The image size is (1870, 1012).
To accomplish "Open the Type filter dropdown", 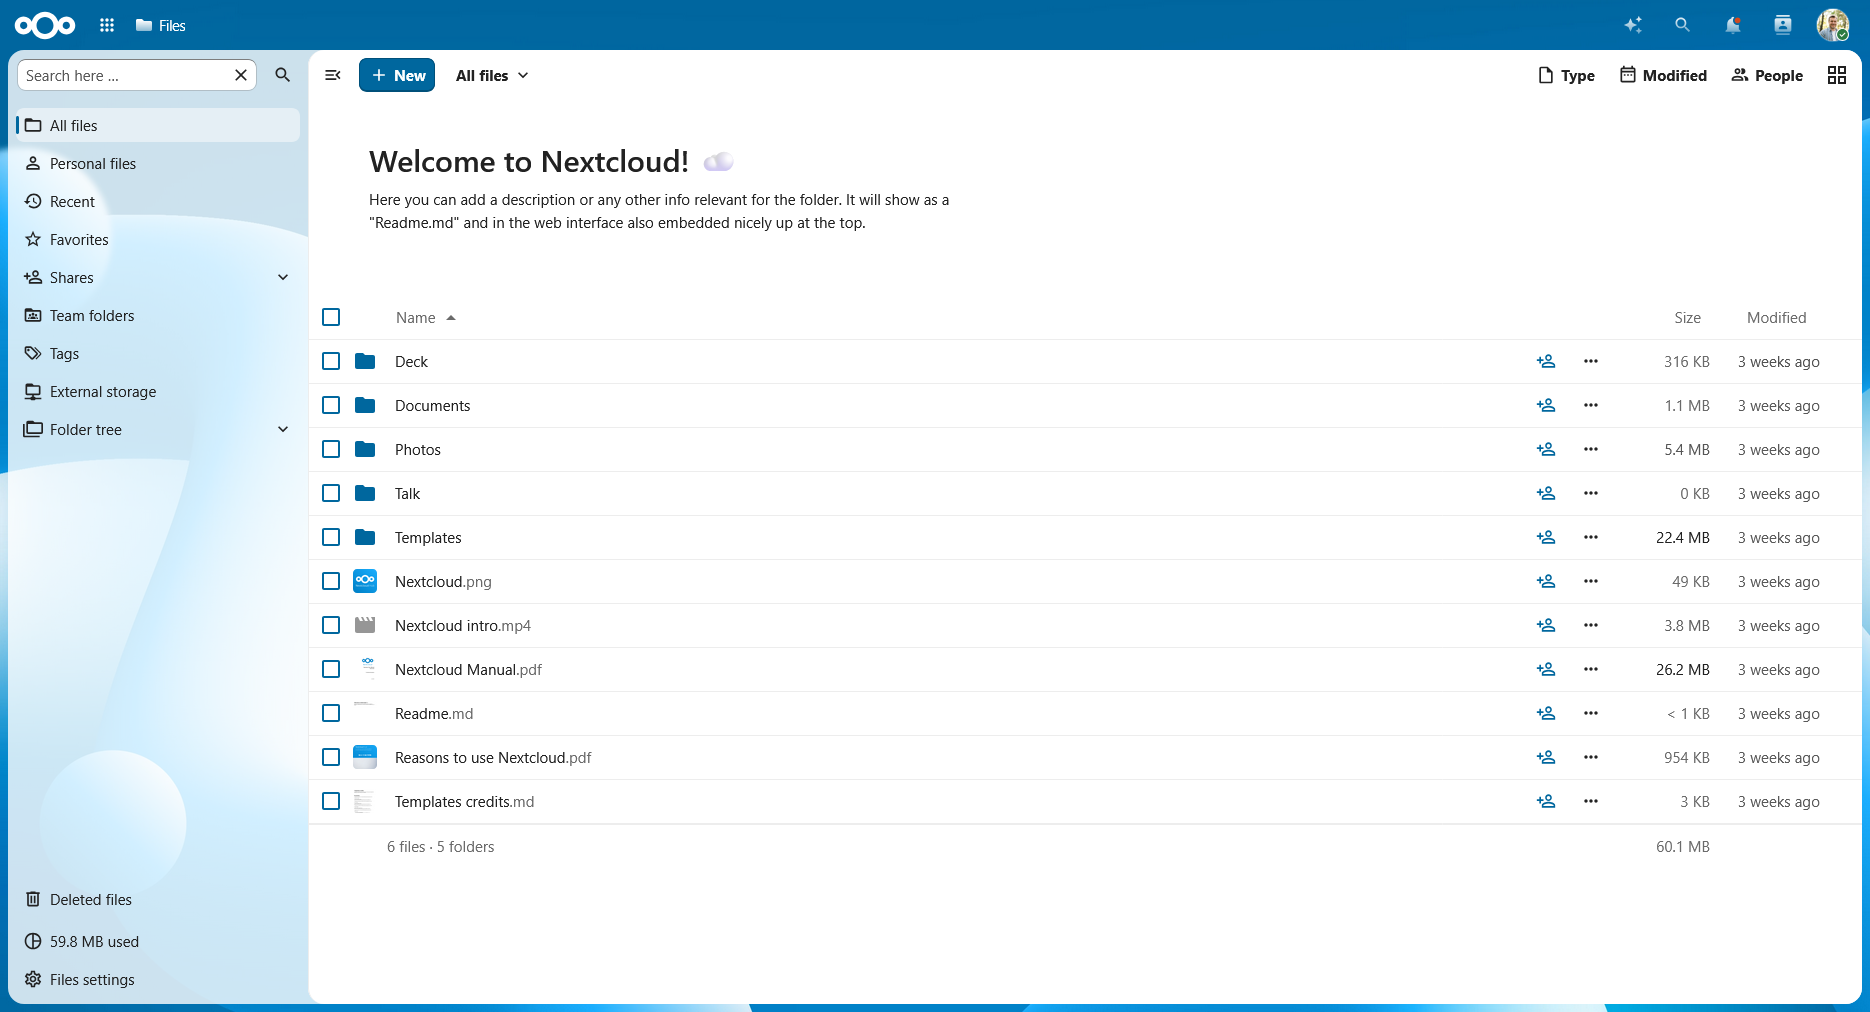I will click(1566, 75).
